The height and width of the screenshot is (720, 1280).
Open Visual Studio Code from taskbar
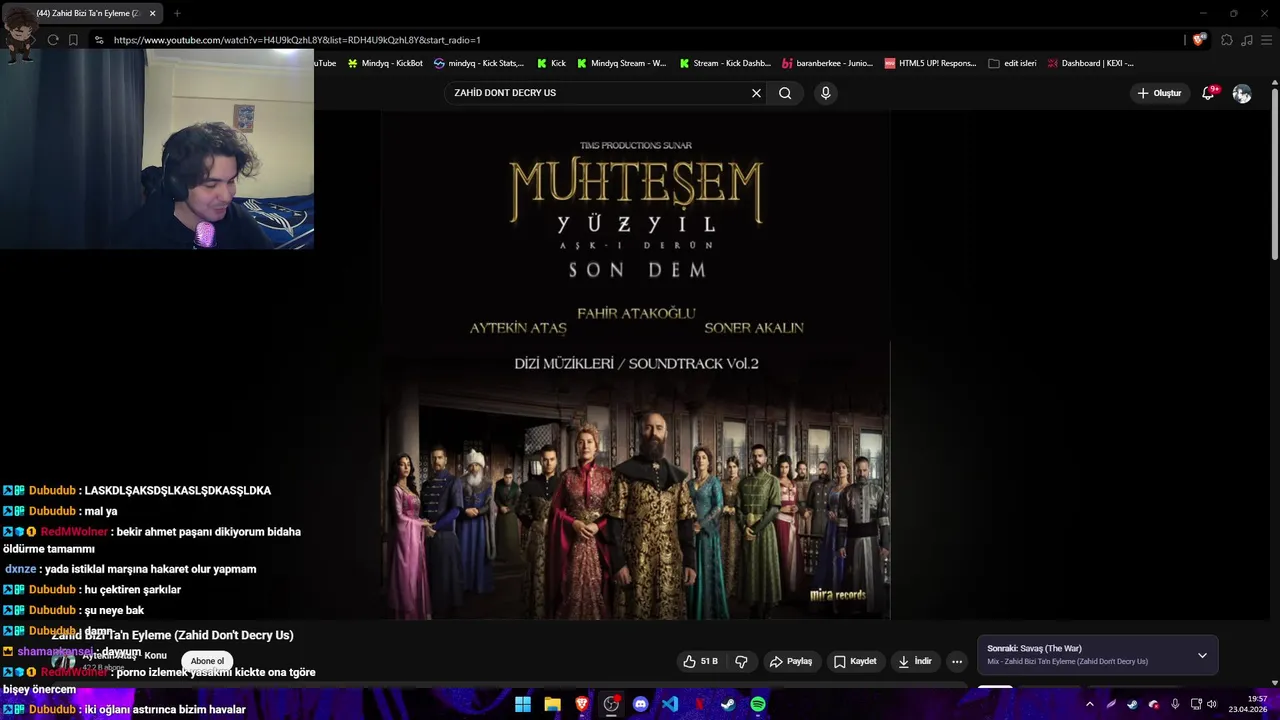(x=670, y=704)
